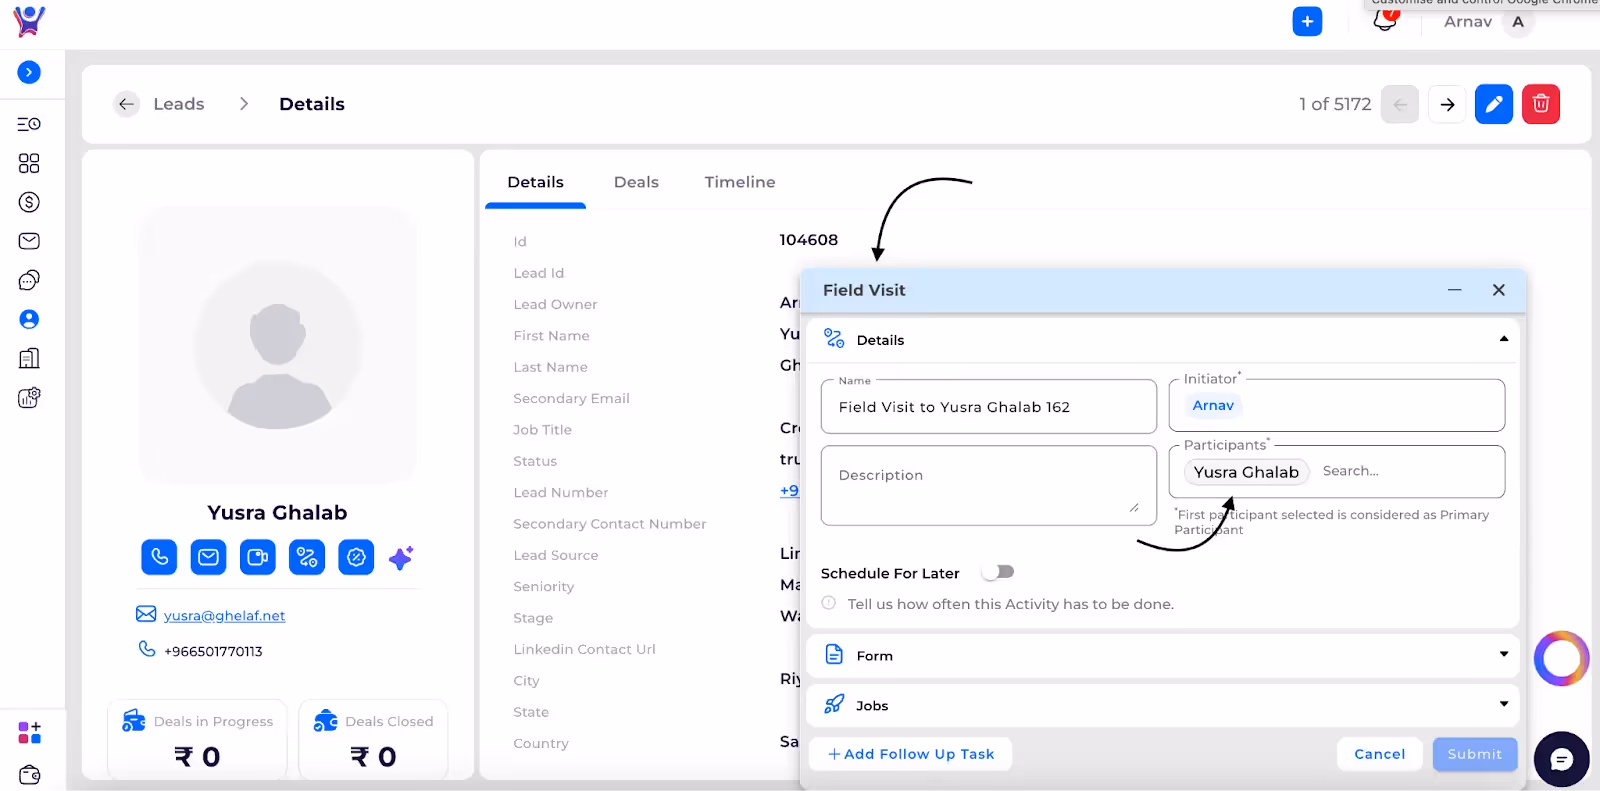
Task: Click the Initiator field with Arnav
Action: (1337, 405)
